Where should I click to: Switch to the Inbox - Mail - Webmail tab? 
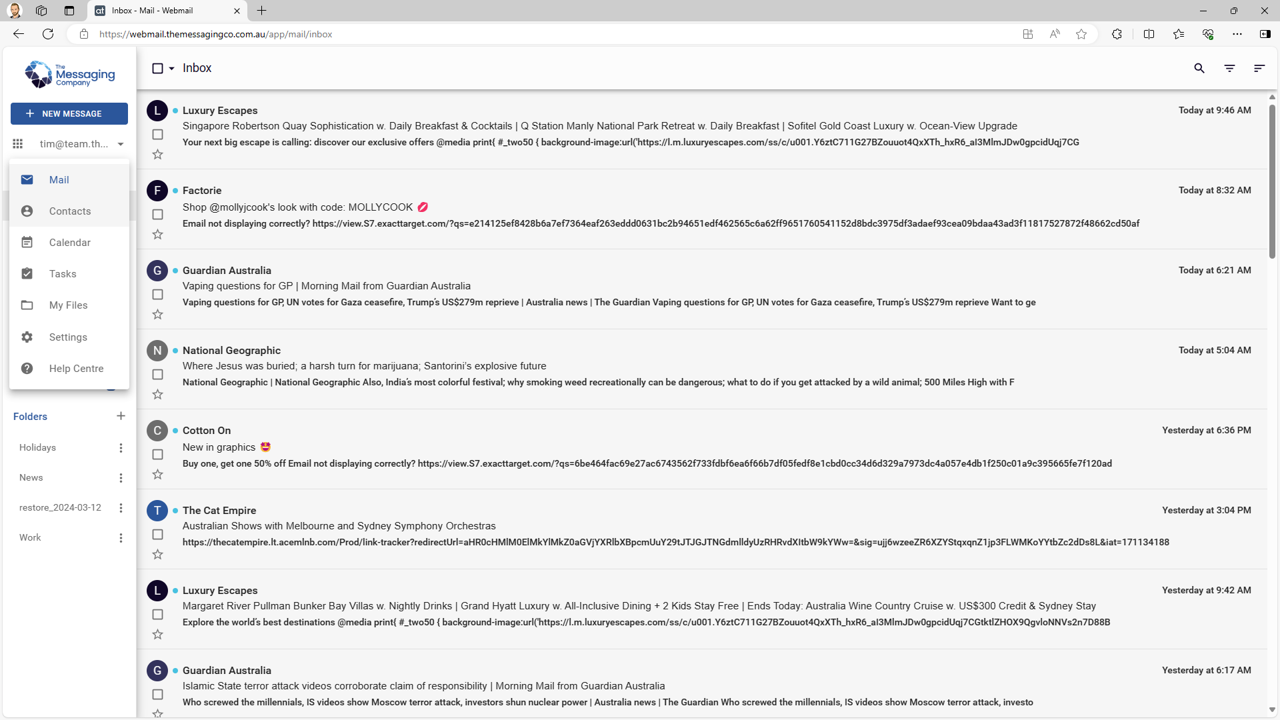click(167, 11)
